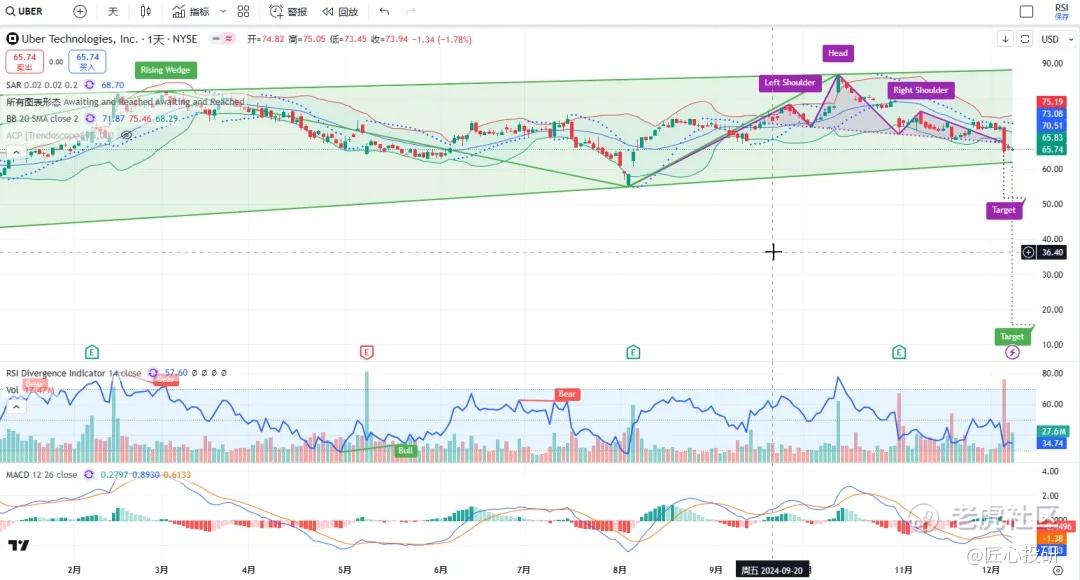Click the add symbol plus icon

(80, 11)
